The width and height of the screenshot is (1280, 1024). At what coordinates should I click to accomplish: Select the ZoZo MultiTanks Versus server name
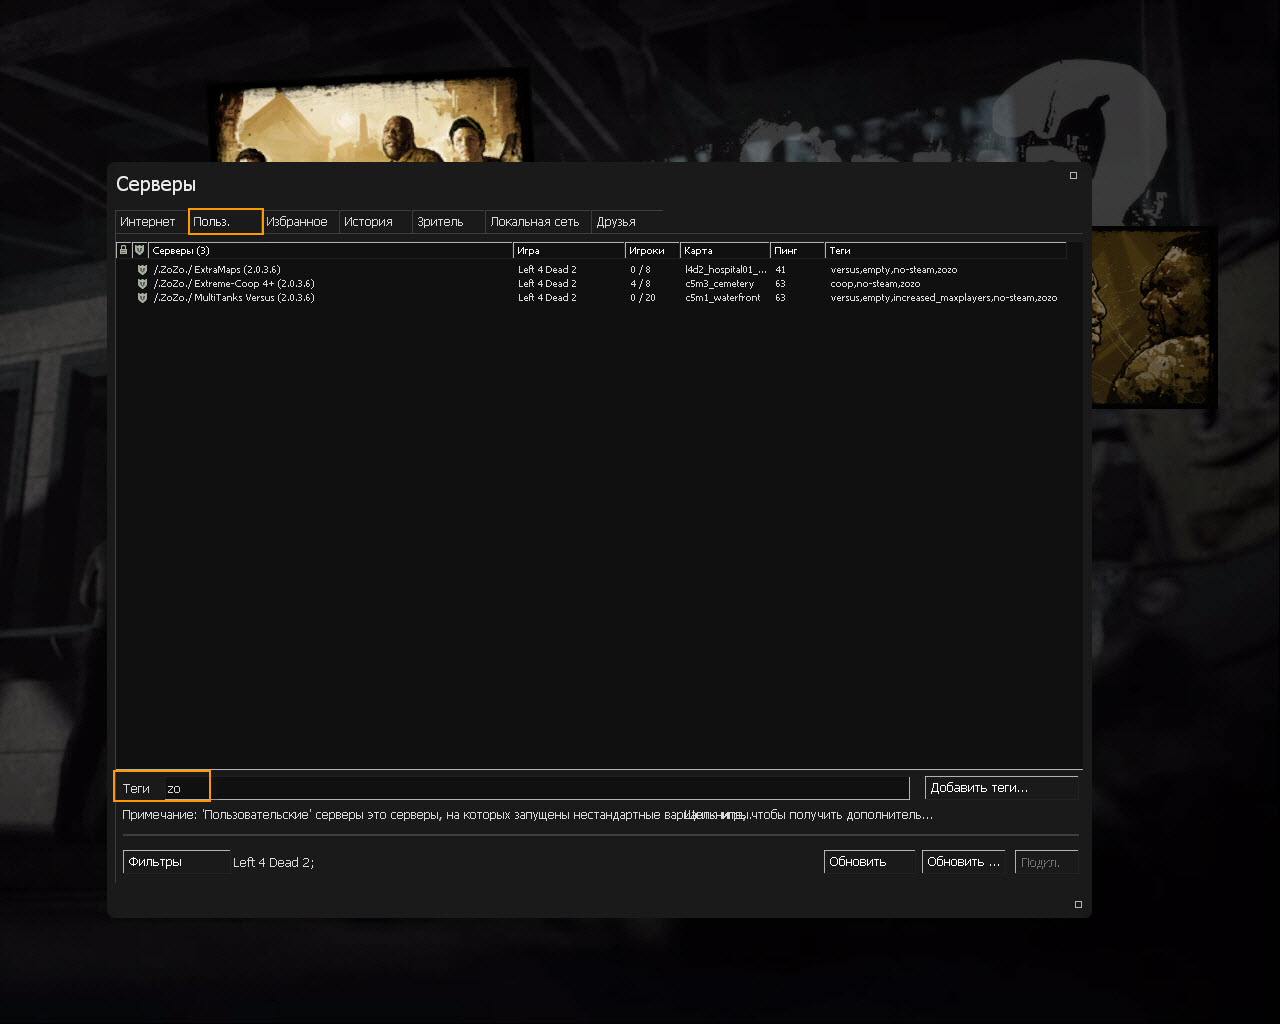click(234, 298)
